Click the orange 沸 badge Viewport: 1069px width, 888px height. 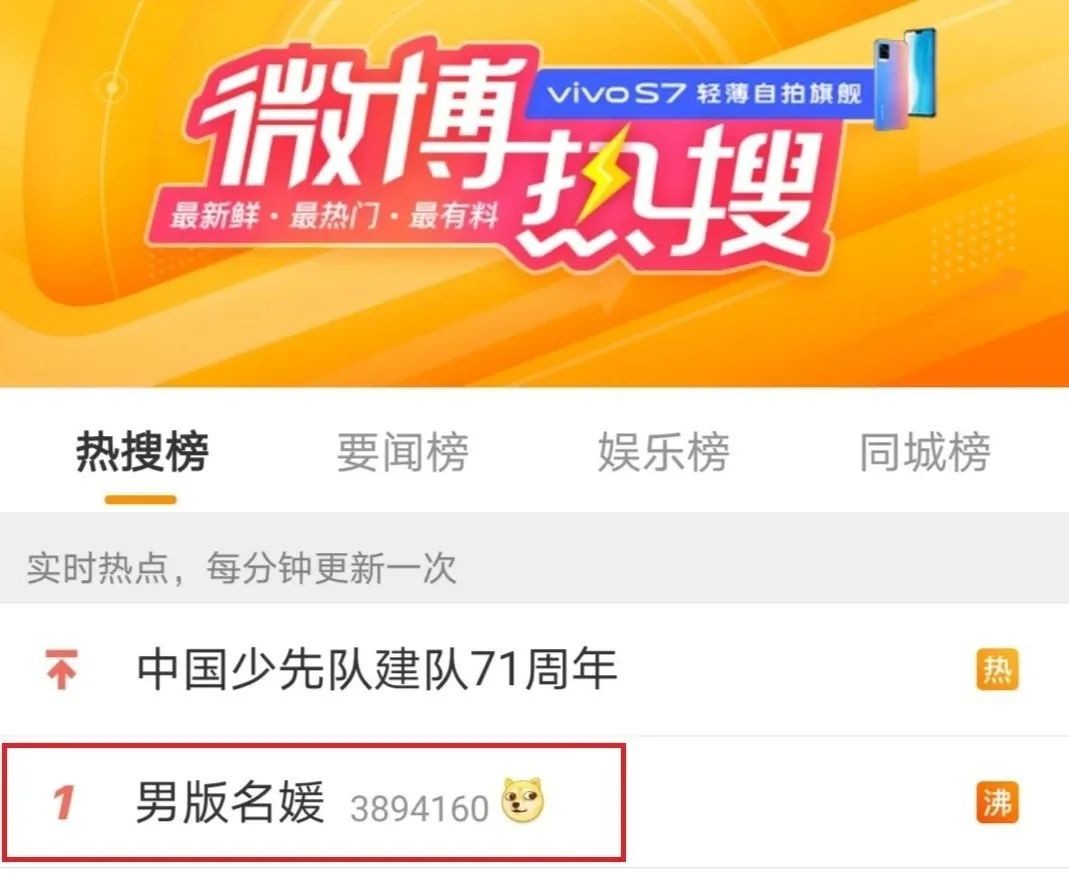(997, 802)
